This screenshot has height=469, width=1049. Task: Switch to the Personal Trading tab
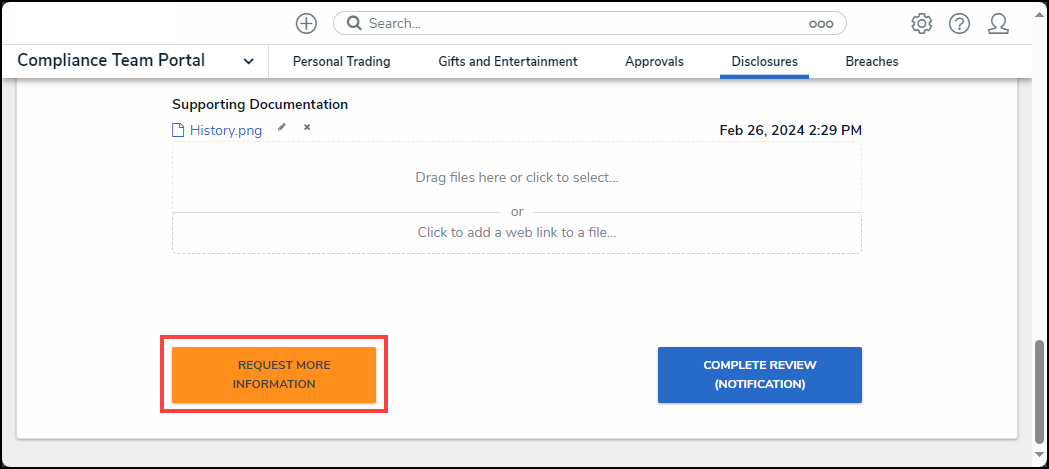tap(341, 61)
